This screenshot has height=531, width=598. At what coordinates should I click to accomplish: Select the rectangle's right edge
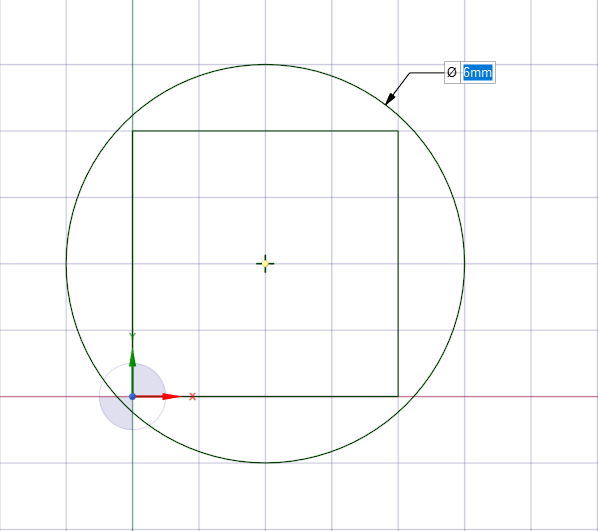398,264
